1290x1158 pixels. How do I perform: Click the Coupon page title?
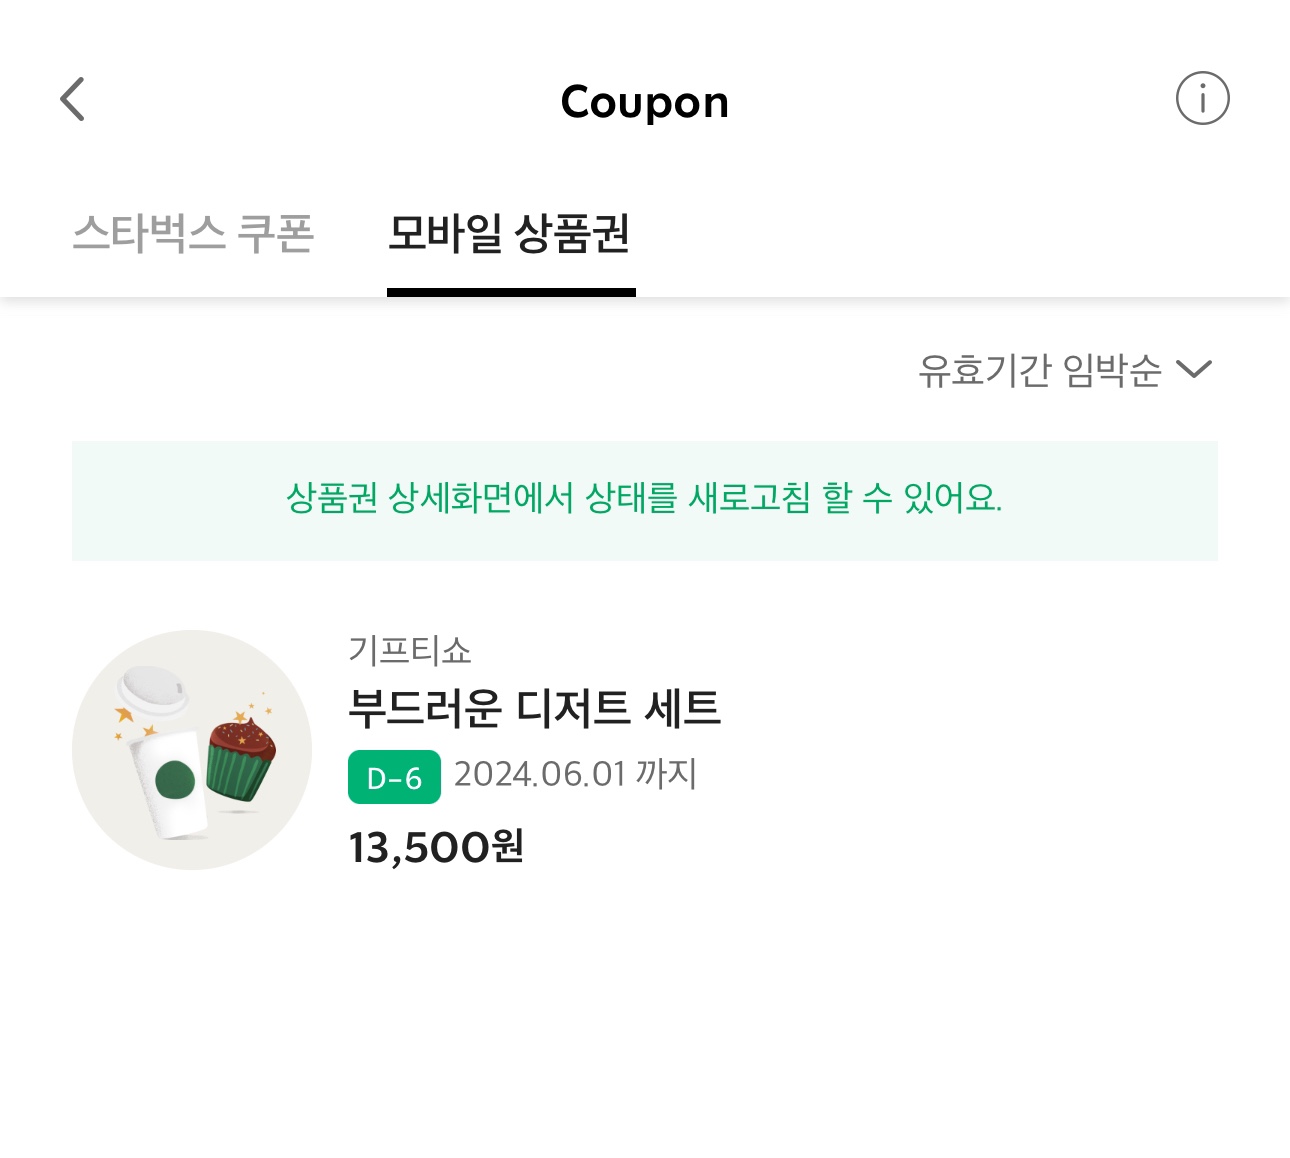coord(645,102)
